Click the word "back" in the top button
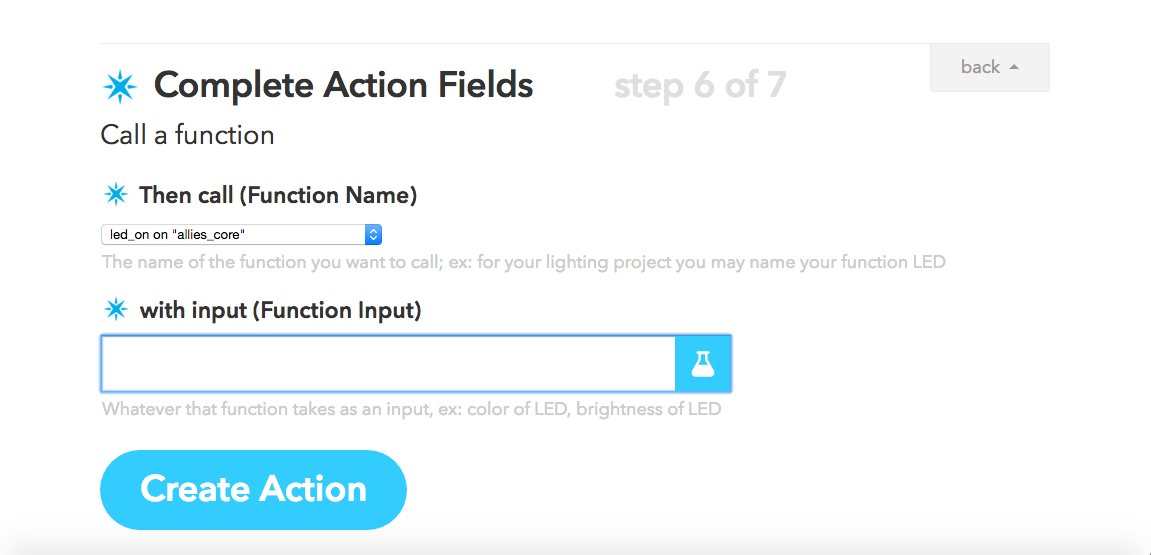Viewport: 1151px width, 555px height. tap(980, 67)
